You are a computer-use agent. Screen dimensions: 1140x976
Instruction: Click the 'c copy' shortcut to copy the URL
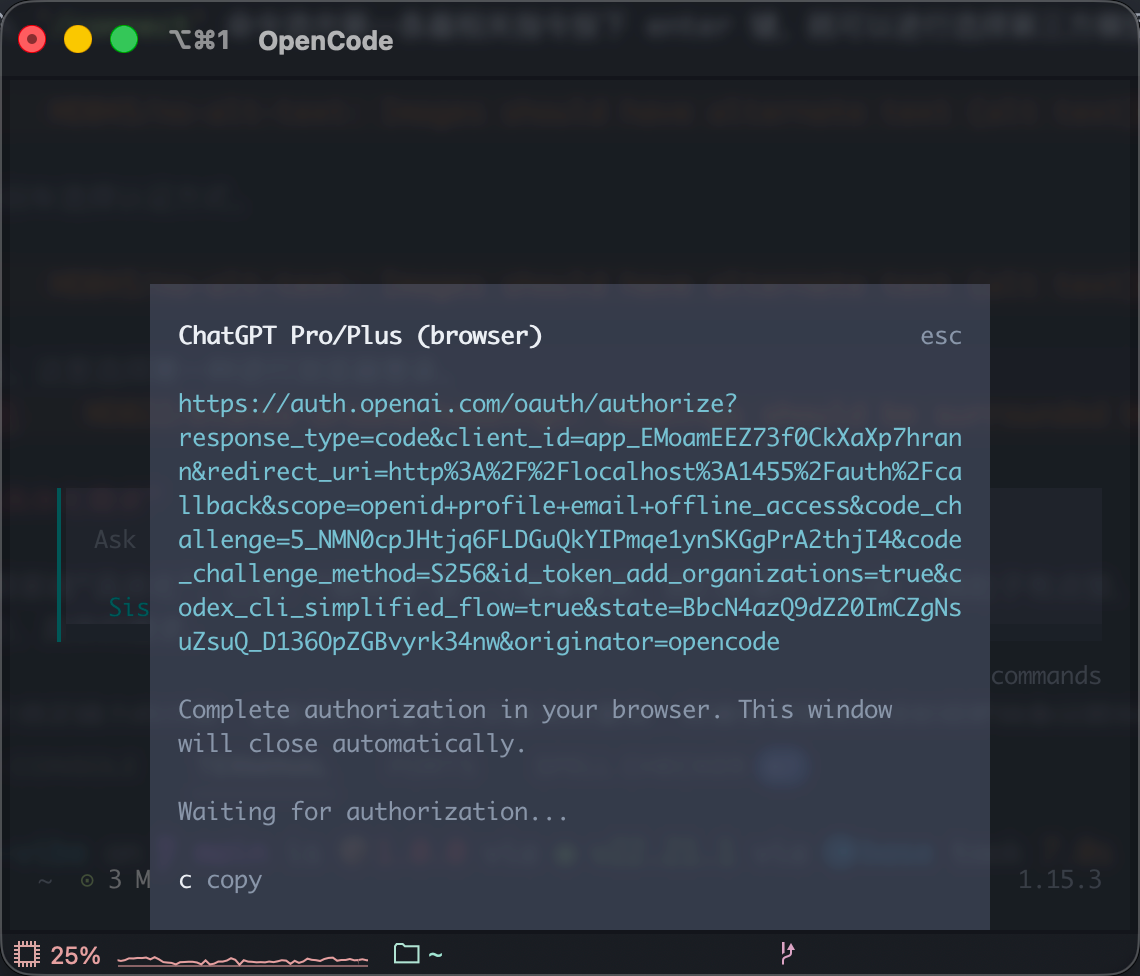click(220, 880)
